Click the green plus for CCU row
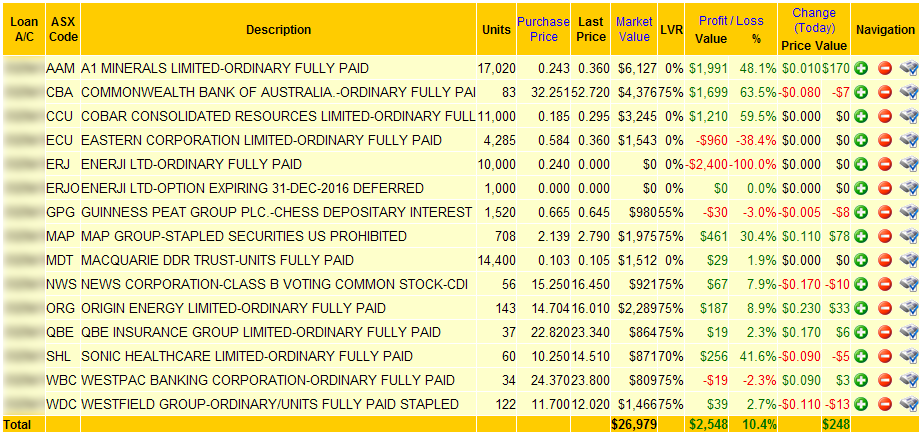 coord(861,116)
